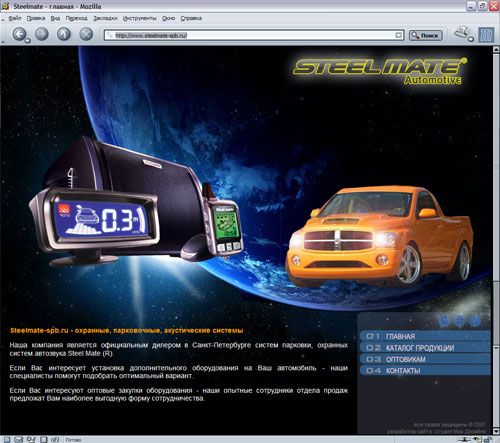Reload the page with the reload button
The image size is (500, 443).
64,34
